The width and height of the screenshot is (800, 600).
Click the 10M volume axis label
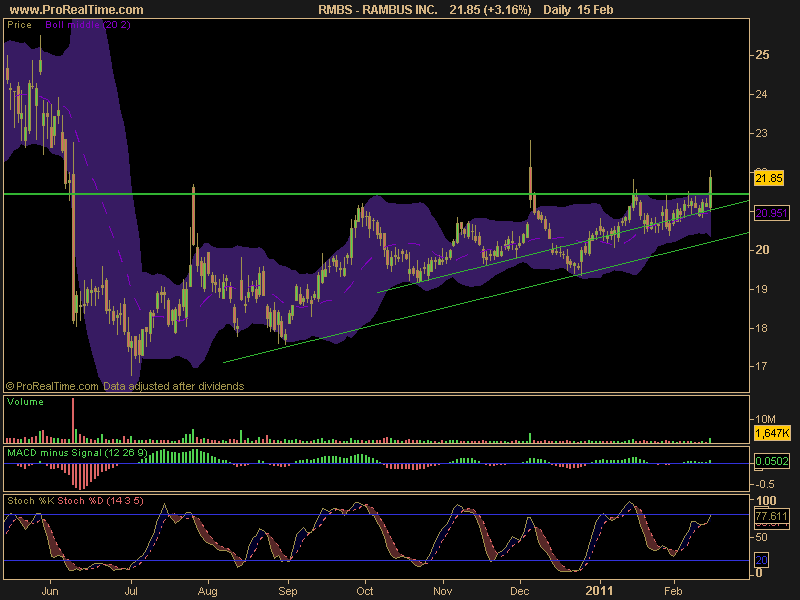pos(765,419)
